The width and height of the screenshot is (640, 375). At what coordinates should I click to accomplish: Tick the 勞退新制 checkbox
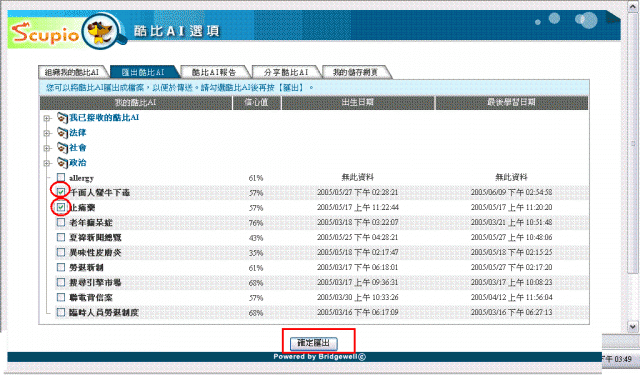point(61,267)
